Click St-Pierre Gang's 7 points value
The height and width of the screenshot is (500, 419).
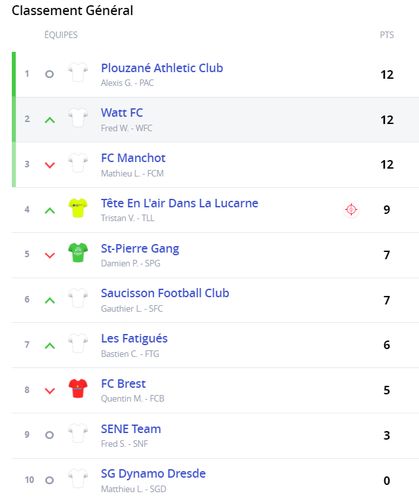point(387,255)
